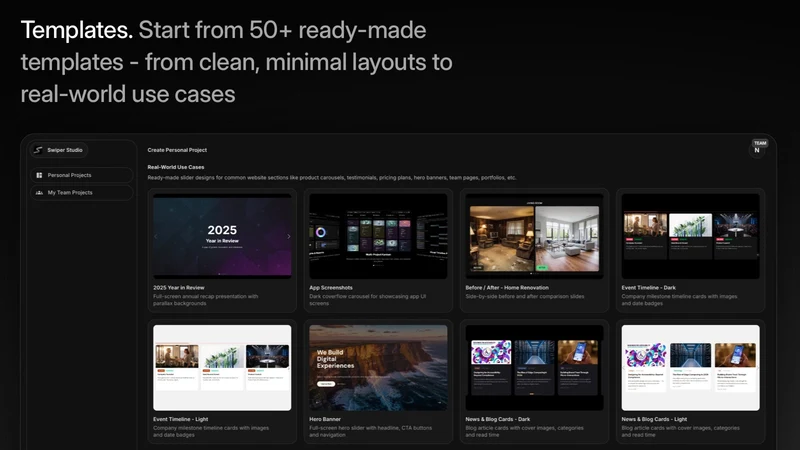Click the 'Event Timeline - Light' title
800x450 pixels.
(181, 419)
